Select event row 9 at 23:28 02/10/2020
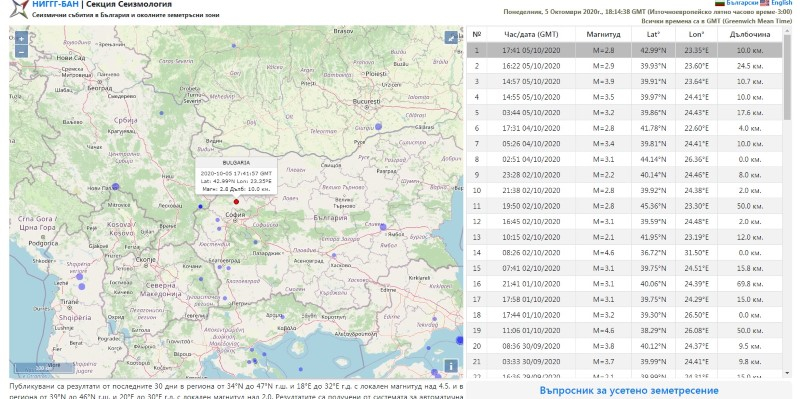This screenshot has height=399, width=800. coord(624,175)
